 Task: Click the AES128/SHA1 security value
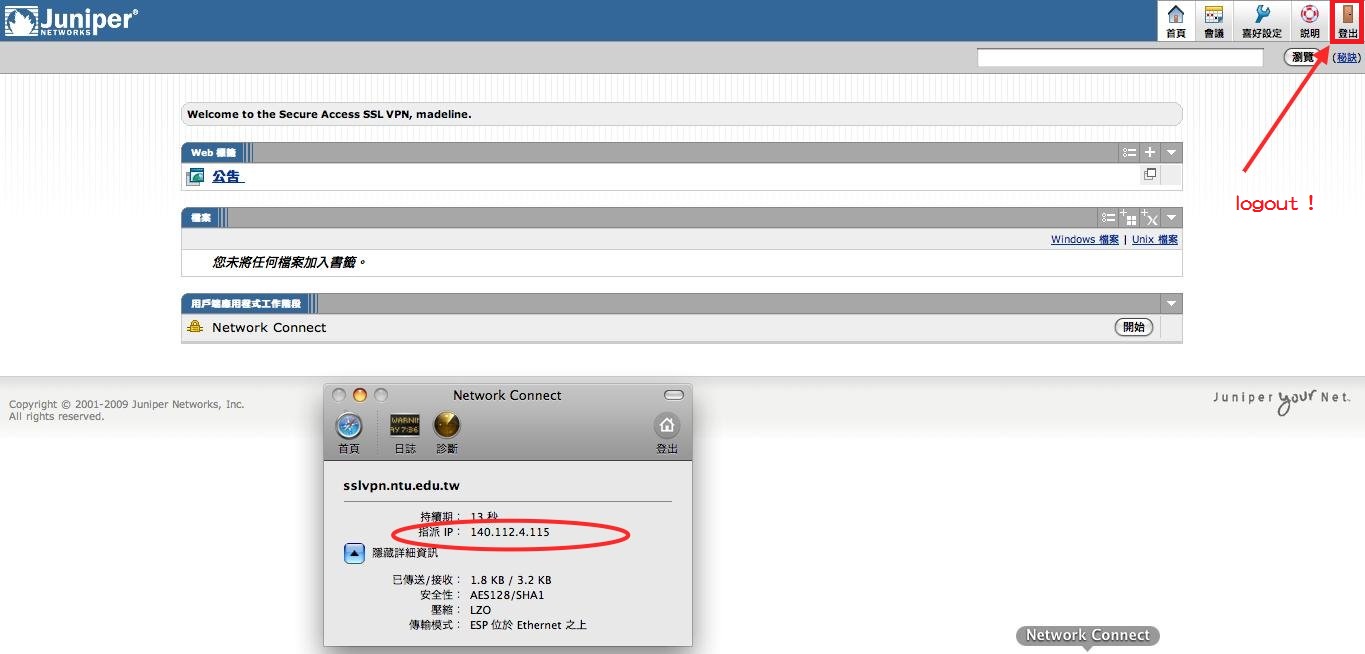508,595
